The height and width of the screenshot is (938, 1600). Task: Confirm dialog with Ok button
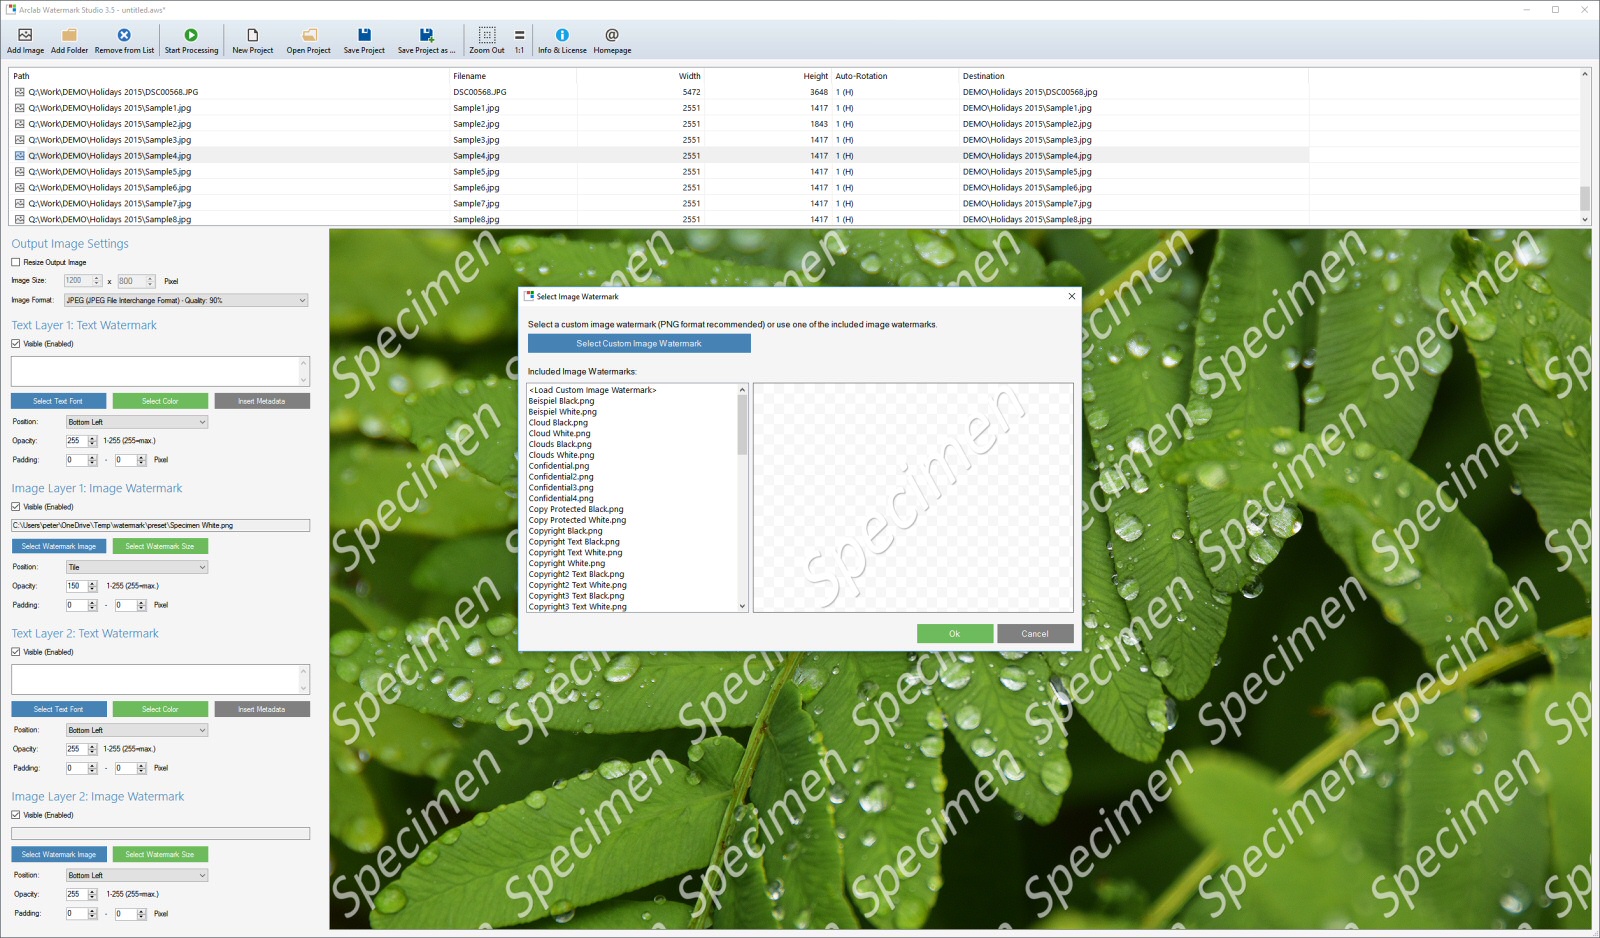point(955,634)
